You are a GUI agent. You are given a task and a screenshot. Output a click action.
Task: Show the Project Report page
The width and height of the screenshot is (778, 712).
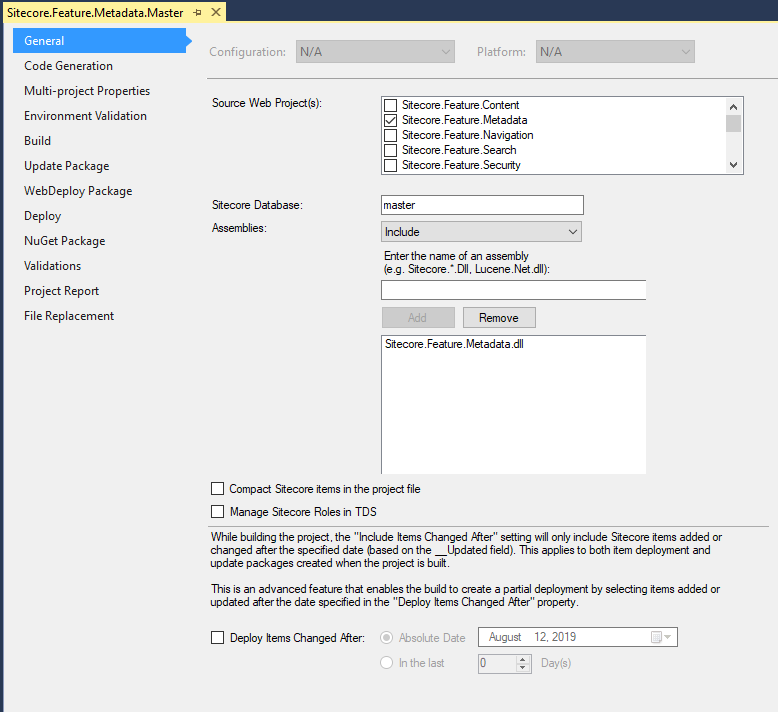tap(62, 291)
